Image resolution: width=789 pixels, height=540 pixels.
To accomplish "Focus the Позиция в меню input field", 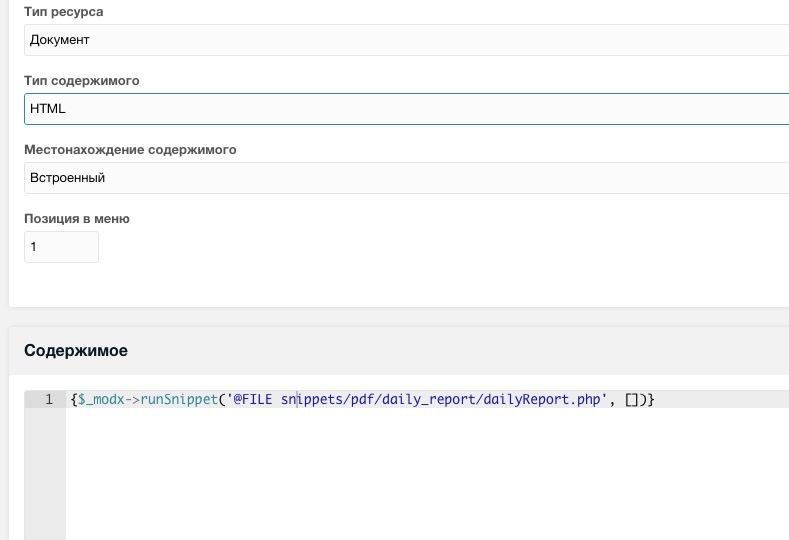I will tap(61, 247).
